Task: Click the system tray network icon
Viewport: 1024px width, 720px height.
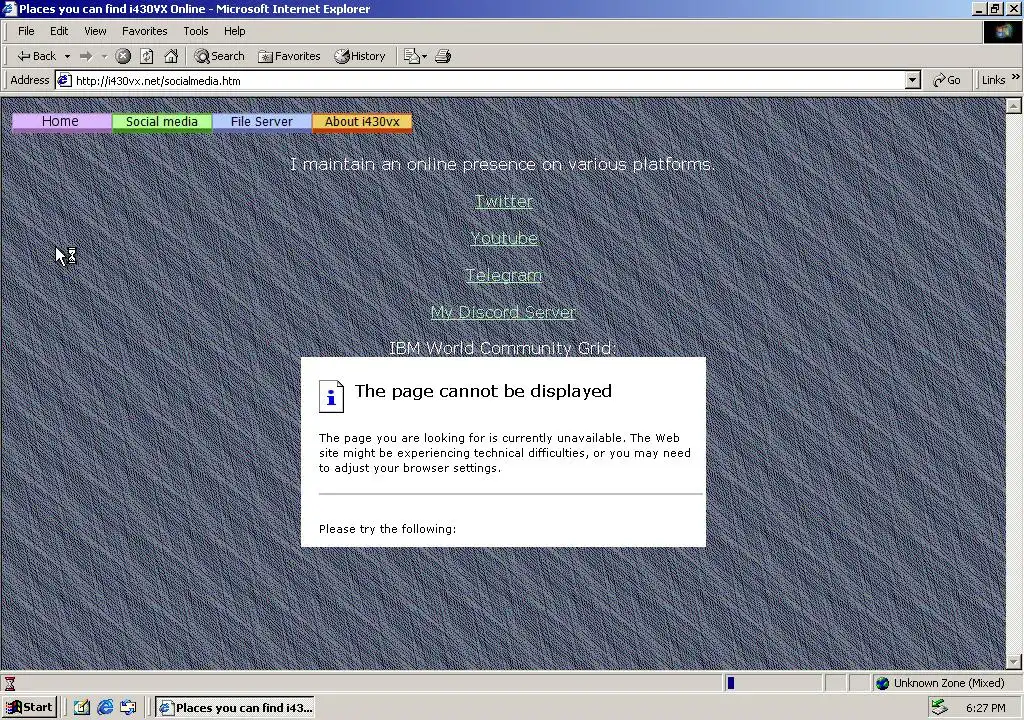Action: point(940,707)
